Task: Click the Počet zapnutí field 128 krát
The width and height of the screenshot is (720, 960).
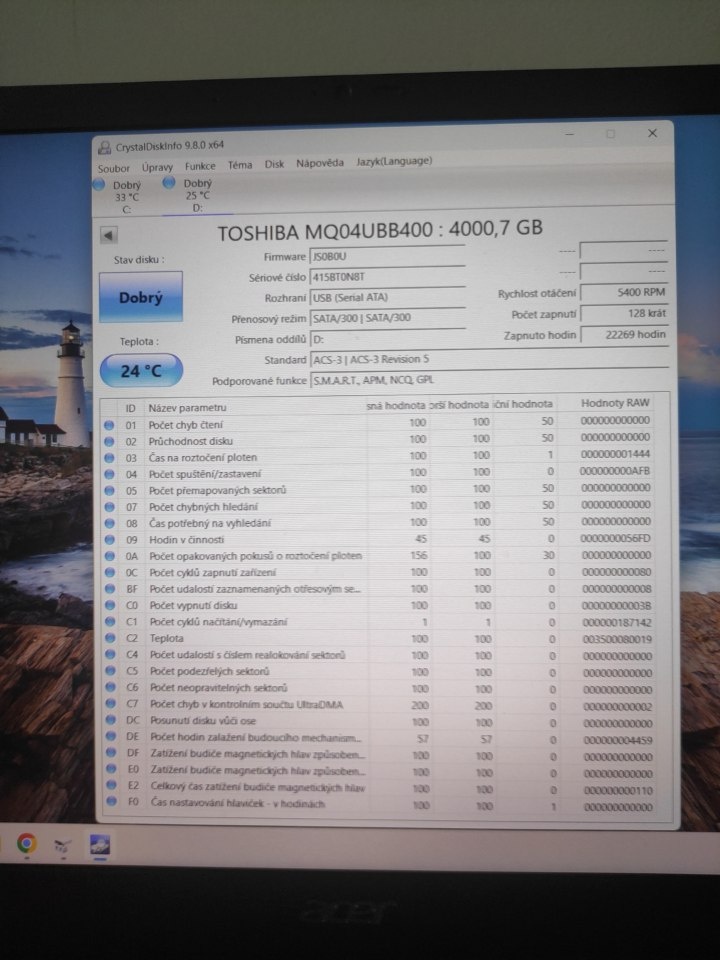Action: (x=623, y=313)
